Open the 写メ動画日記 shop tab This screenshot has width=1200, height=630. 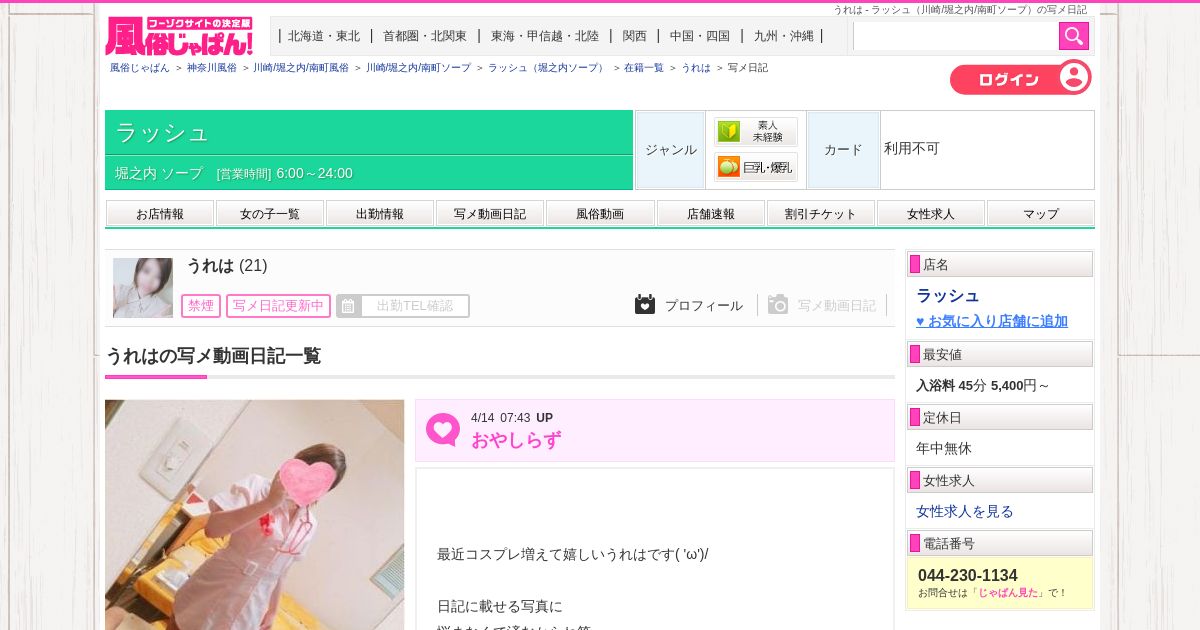coord(490,214)
